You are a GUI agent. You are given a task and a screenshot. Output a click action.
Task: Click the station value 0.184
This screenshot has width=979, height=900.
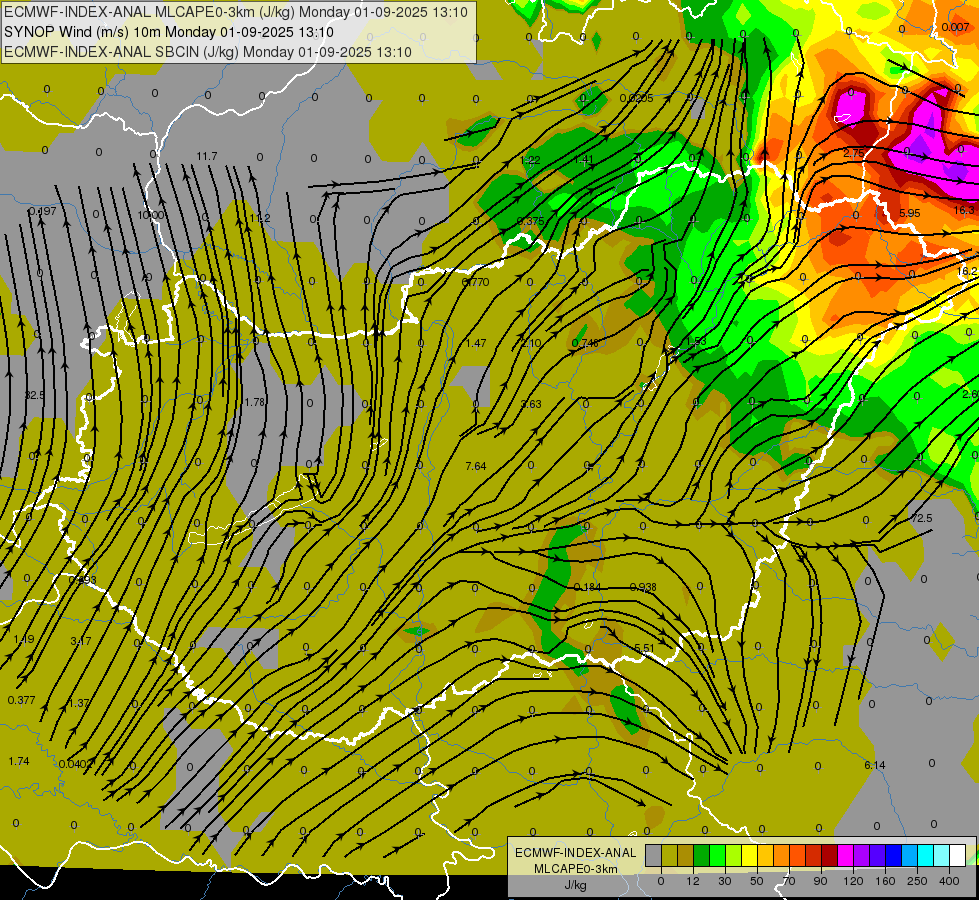(586, 586)
